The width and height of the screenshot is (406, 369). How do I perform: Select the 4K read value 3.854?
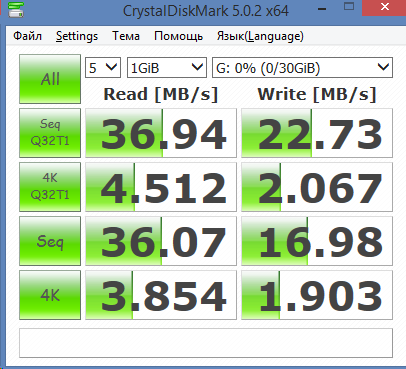point(161,295)
